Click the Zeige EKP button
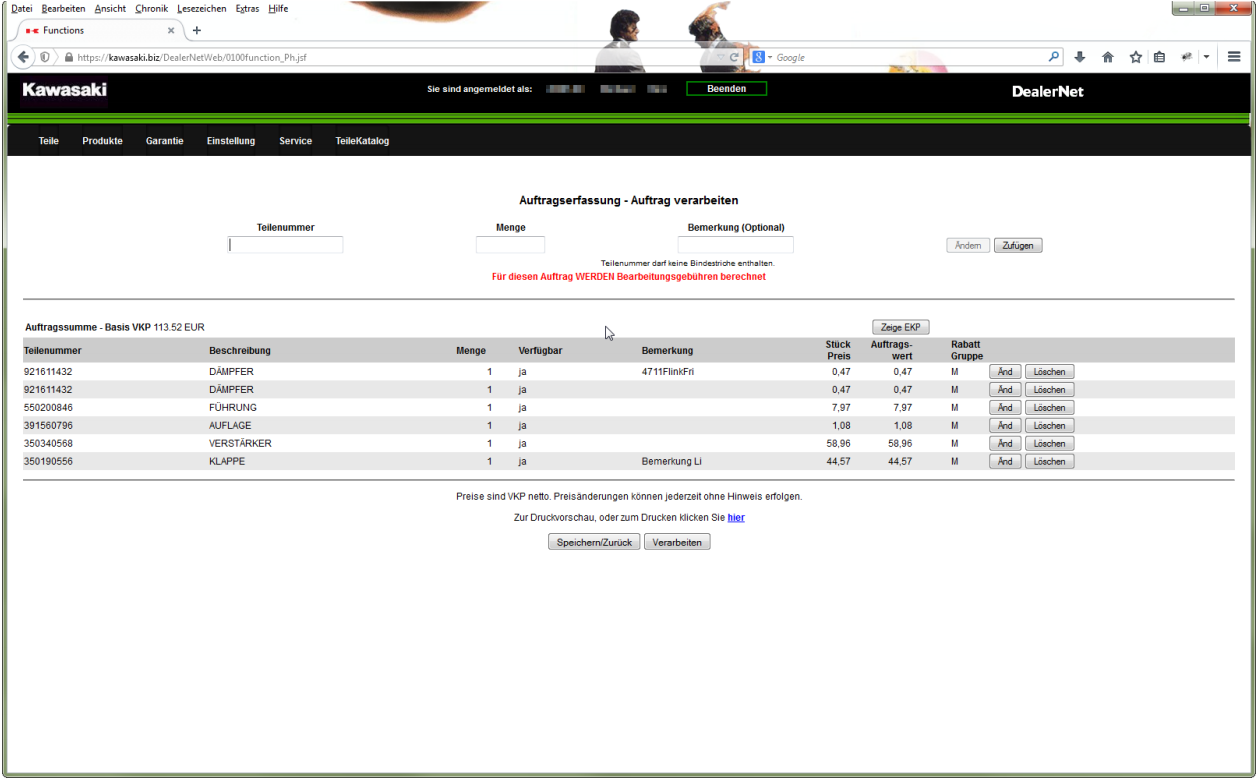Image resolution: width=1260 pixels, height=783 pixels. (901, 327)
